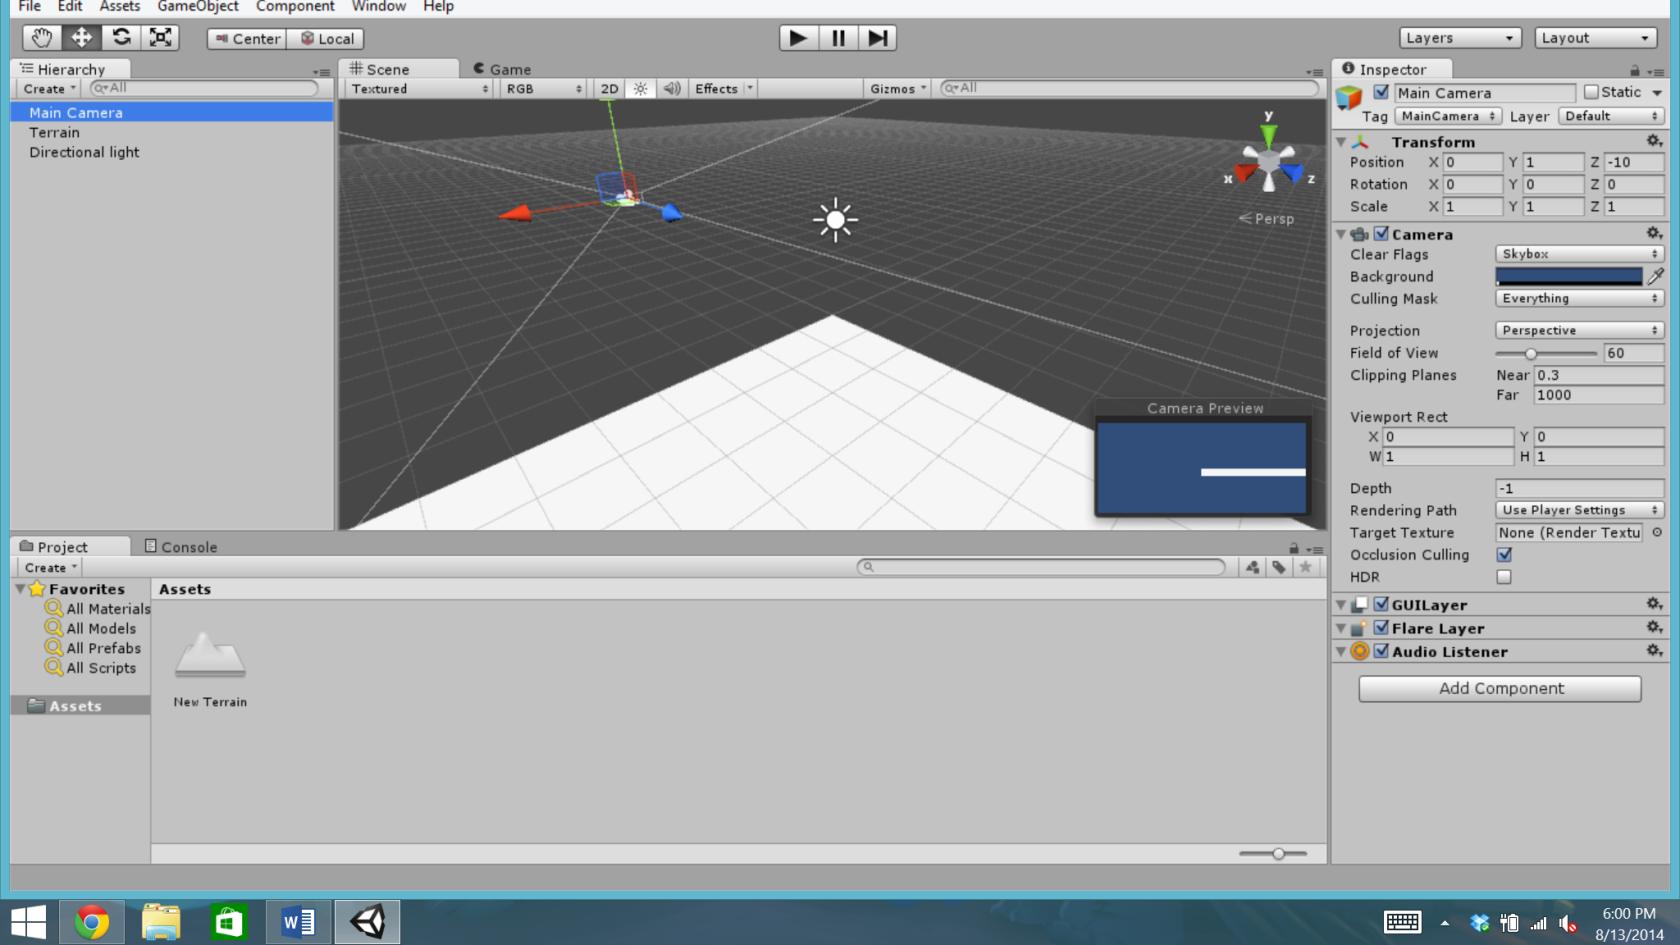Select the Move tool
1680x945 pixels.
point(81,38)
